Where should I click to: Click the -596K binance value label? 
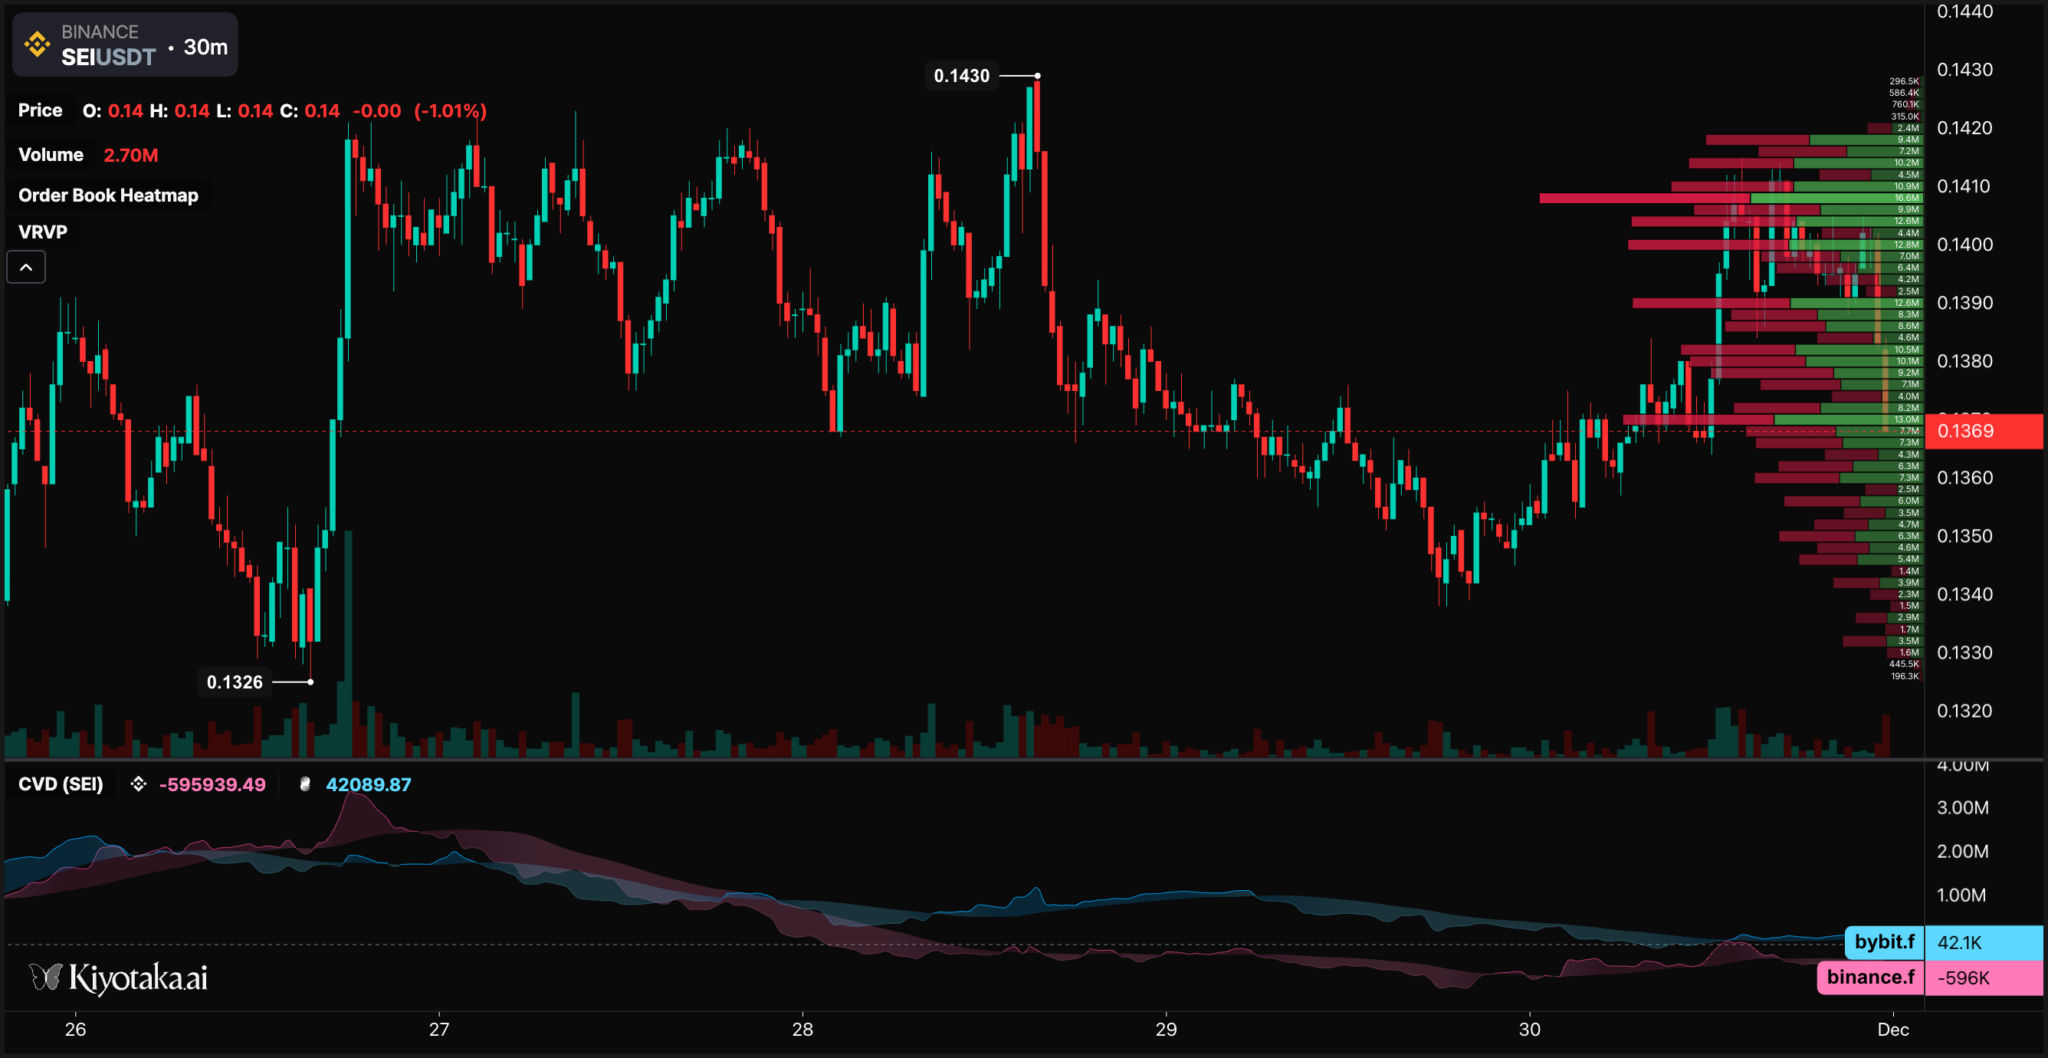pos(1984,977)
